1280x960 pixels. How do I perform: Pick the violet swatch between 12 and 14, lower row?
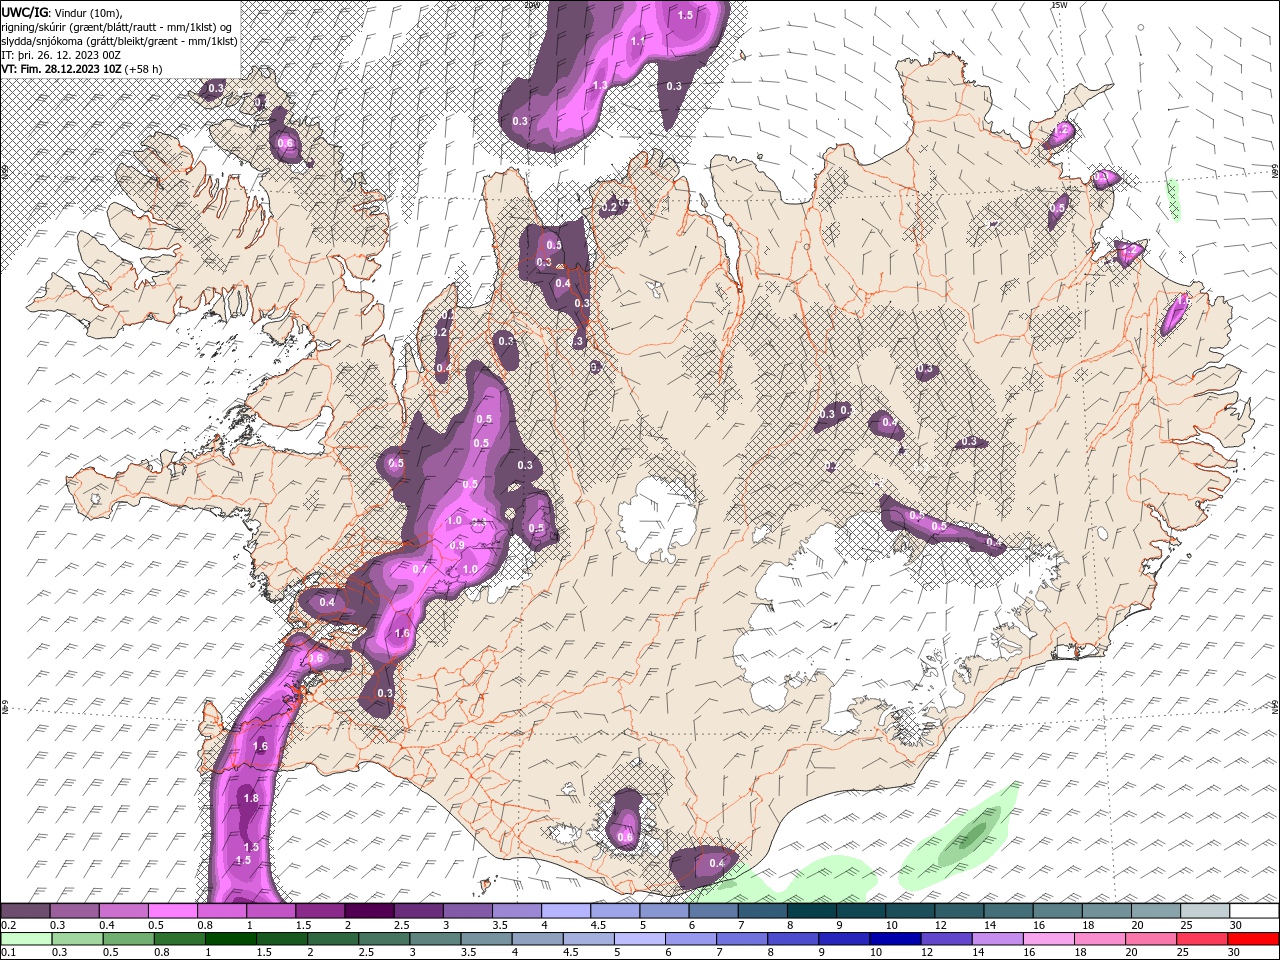[x=945, y=939]
